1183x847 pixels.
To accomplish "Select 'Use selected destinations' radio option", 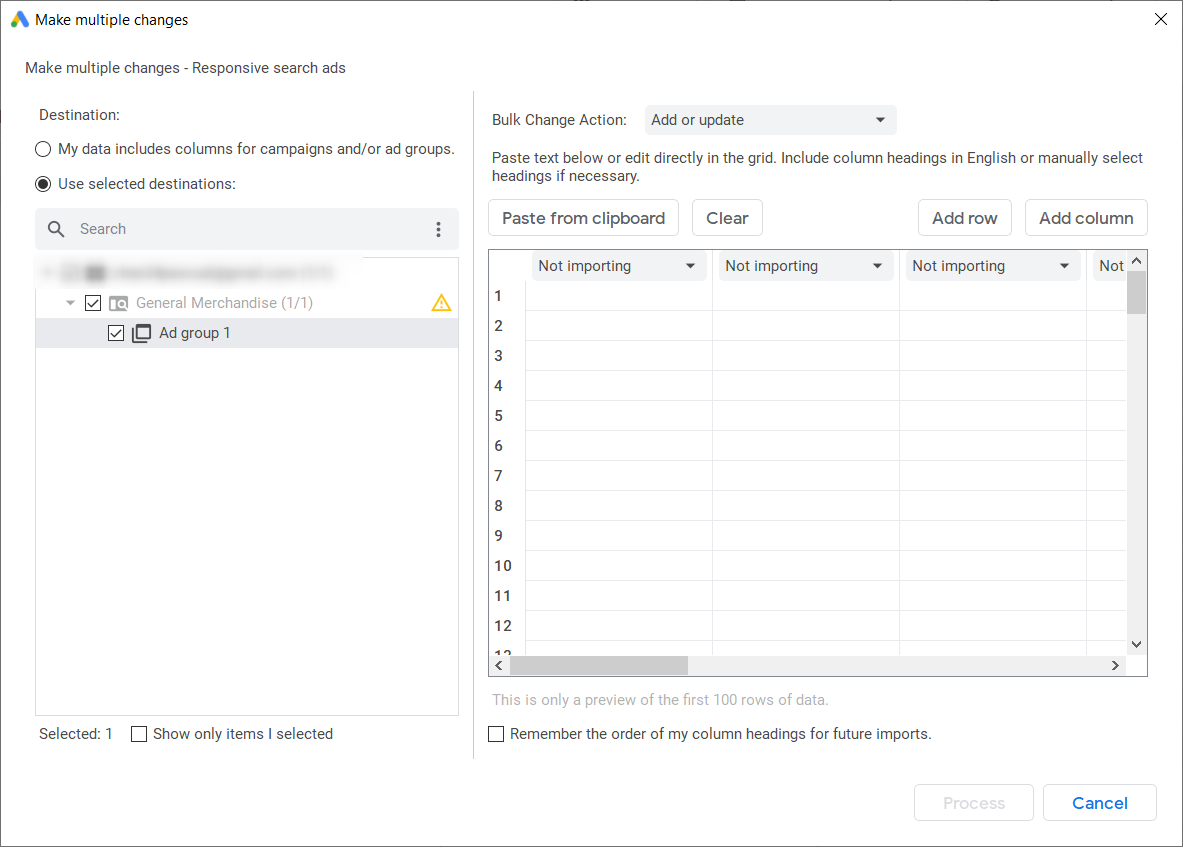I will tap(43, 184).
